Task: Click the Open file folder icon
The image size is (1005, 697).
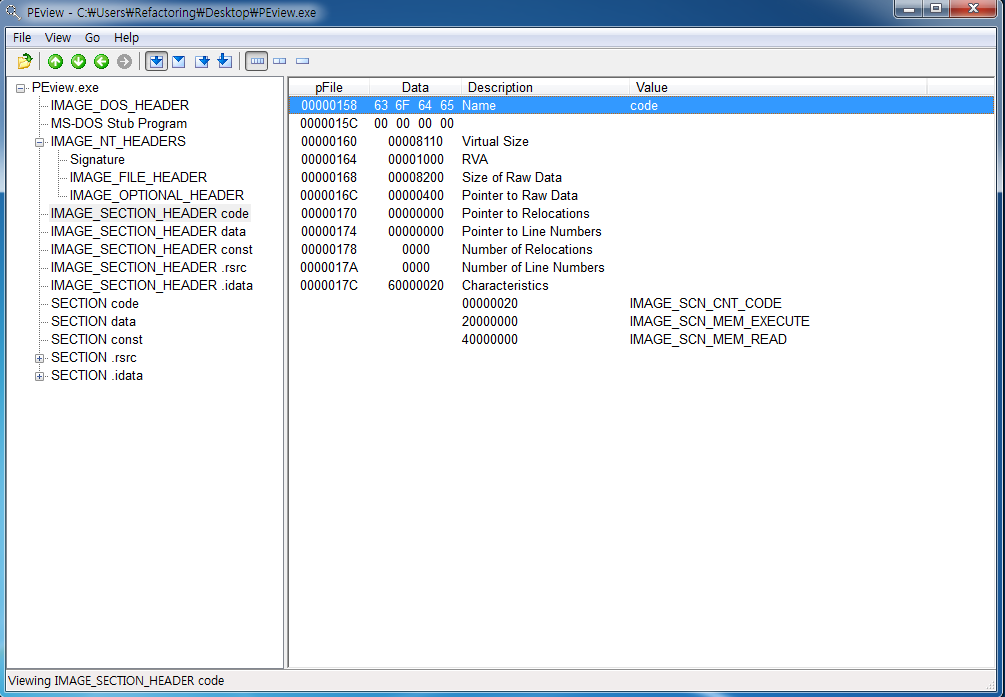Action: coord(24,62)
